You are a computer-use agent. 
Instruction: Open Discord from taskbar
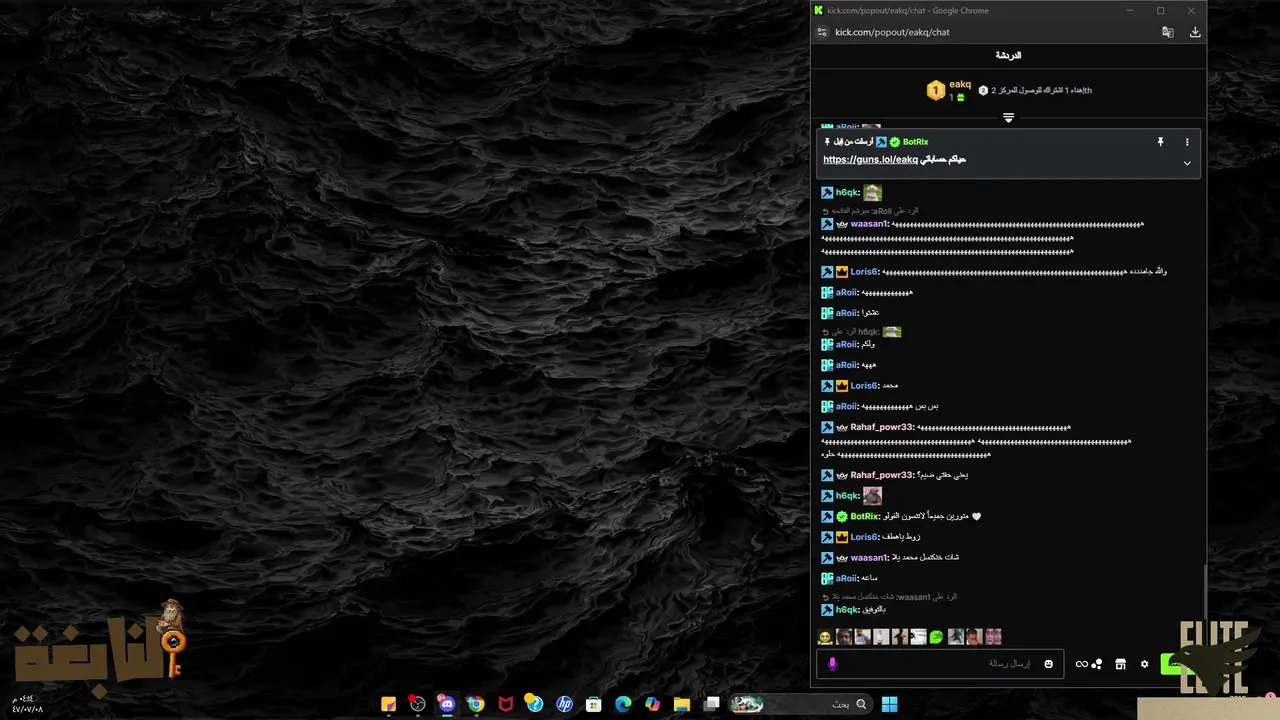(447, 704)
